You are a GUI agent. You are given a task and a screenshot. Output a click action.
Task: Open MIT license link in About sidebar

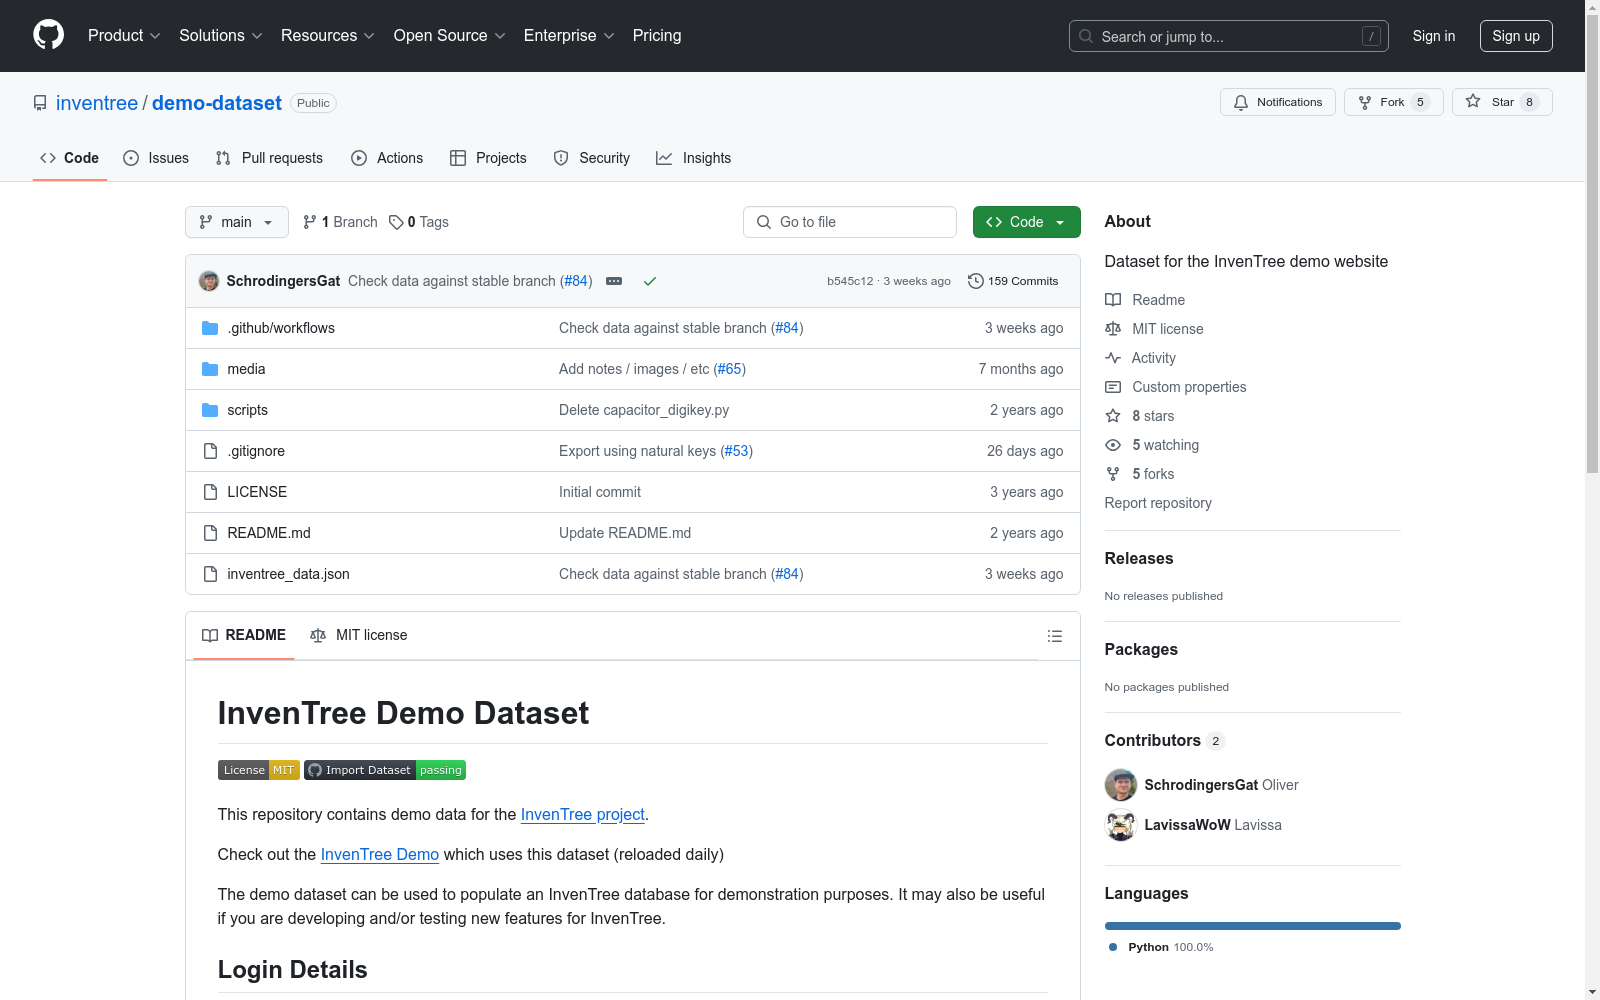[x=1154, y=329]
